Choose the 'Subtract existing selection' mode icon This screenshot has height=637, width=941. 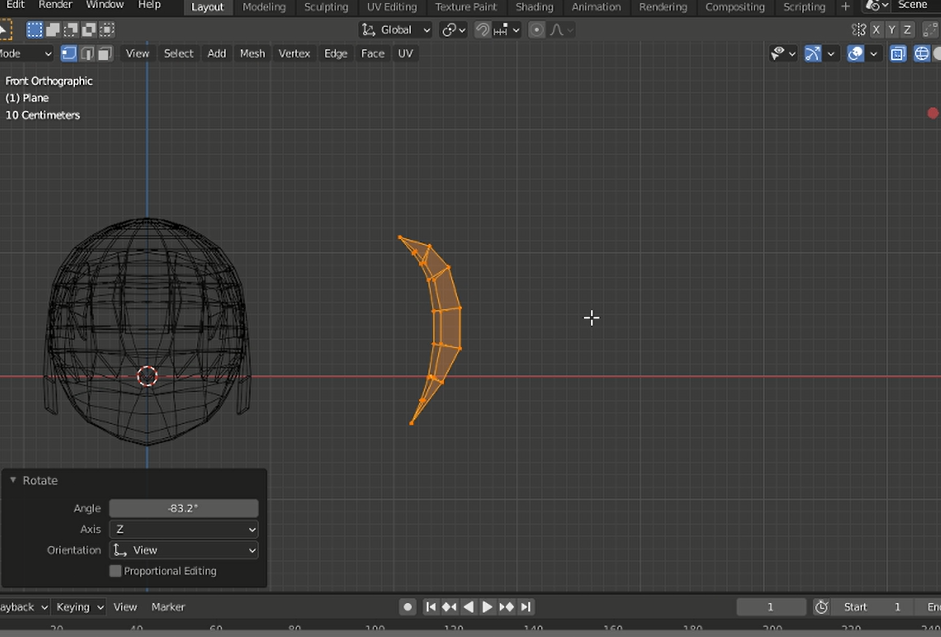71,29
